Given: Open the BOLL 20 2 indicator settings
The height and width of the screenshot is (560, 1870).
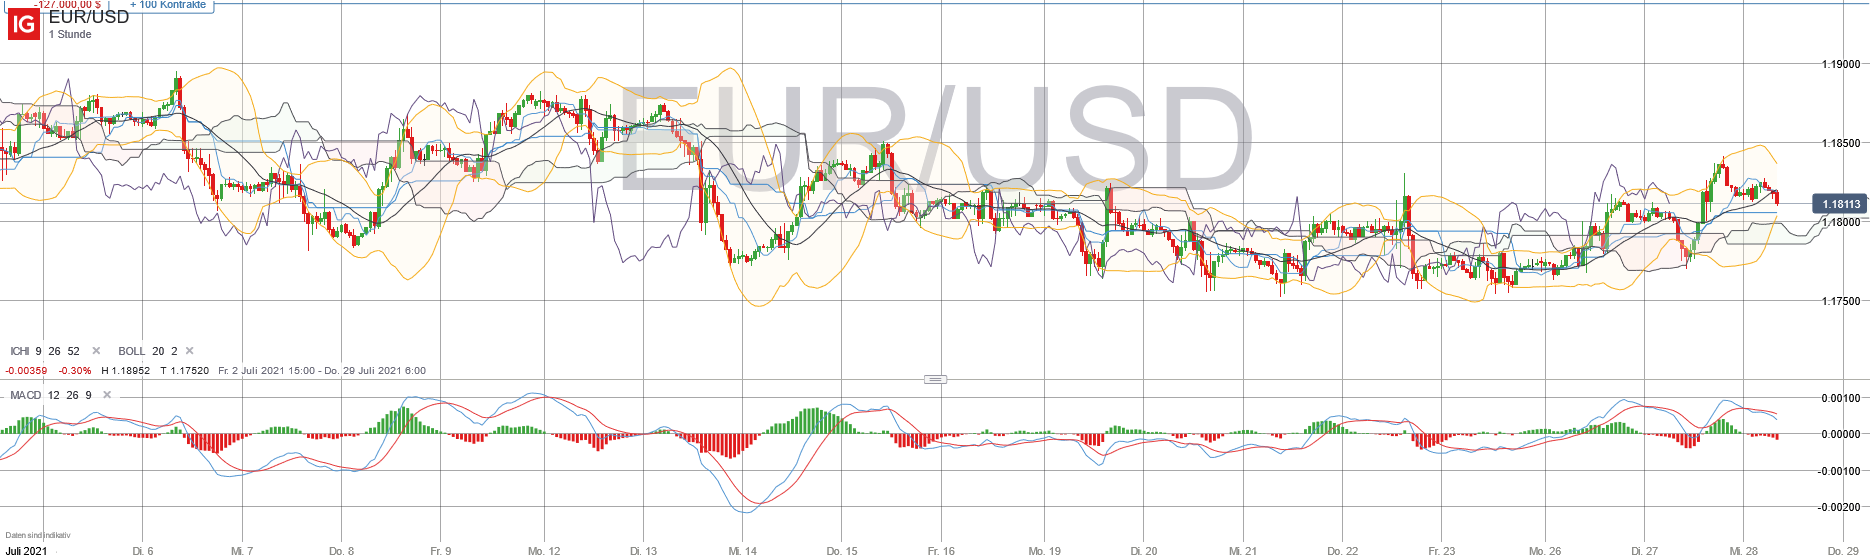Looking at the screenshot, I should pyautogui.click(x=147, y=351).
